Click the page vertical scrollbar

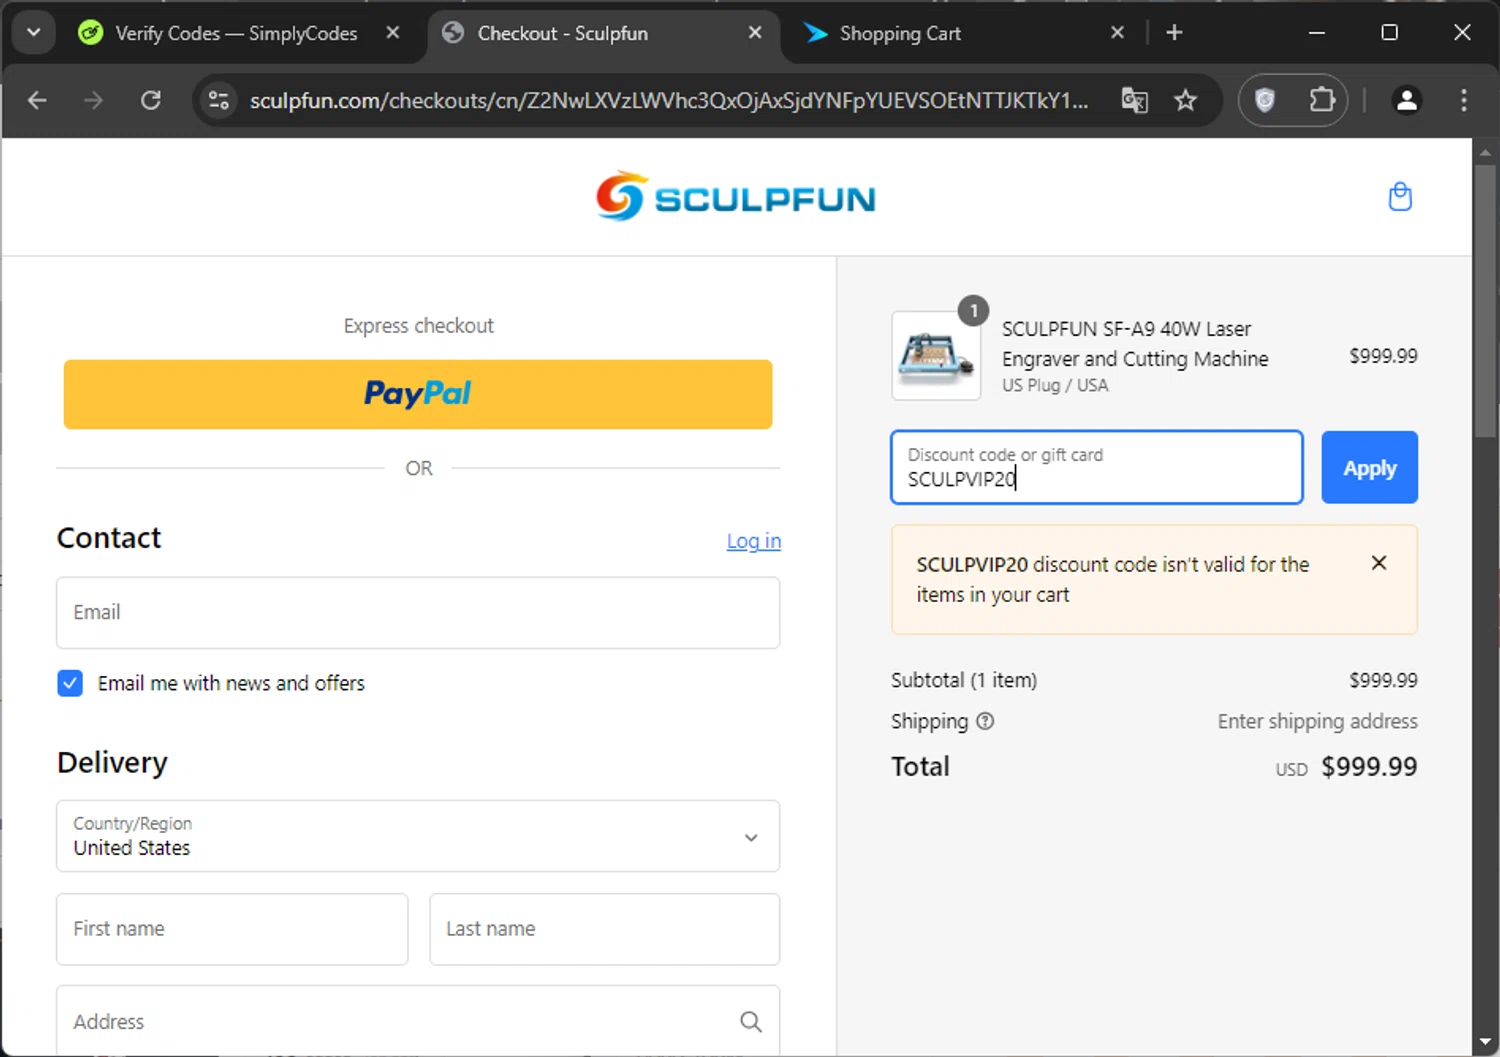[1486, 300]
